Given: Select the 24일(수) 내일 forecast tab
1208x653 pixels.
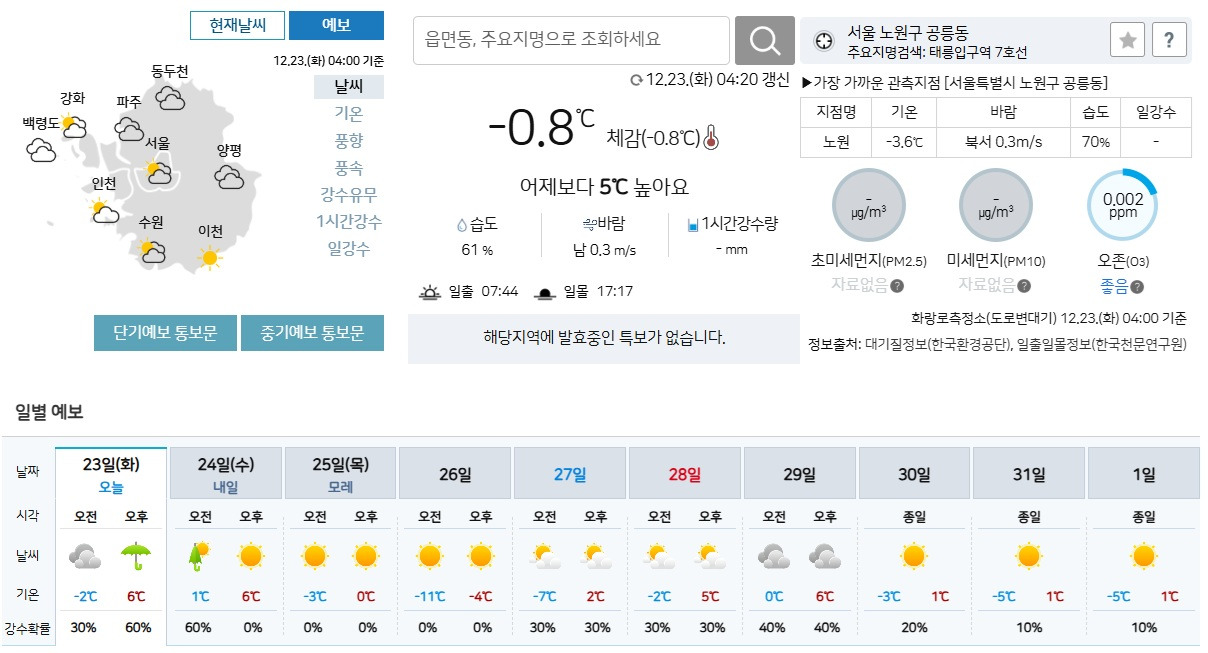Looking at the screenshot, I should 226,474.
